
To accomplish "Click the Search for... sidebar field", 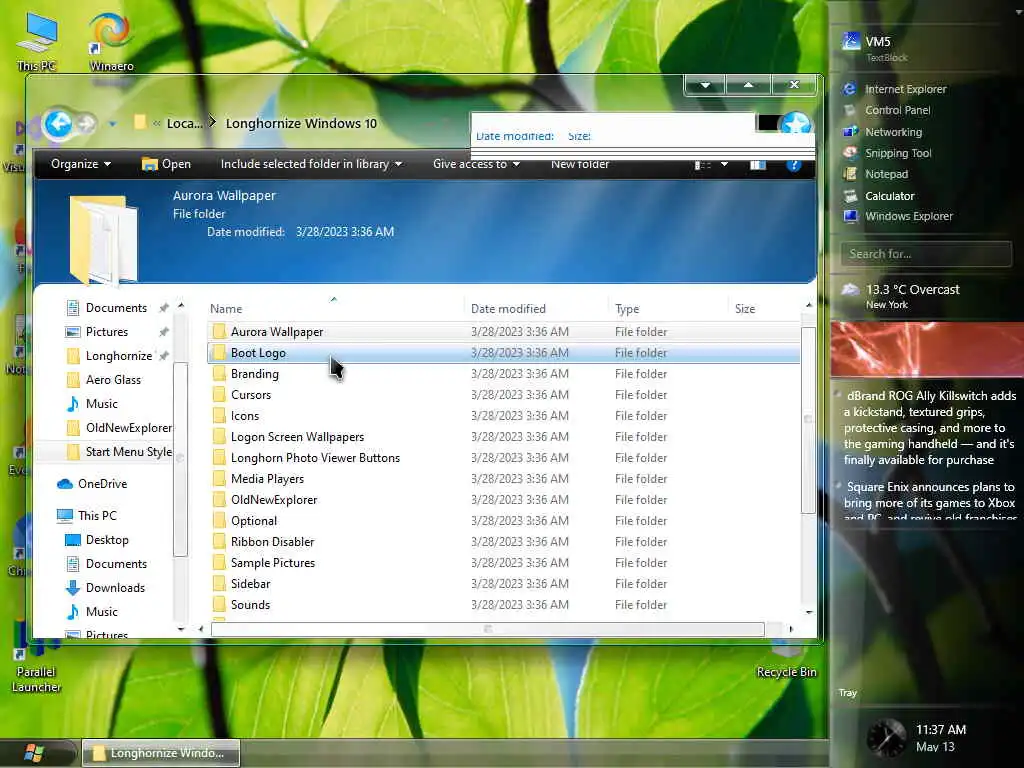I will 926,254.
